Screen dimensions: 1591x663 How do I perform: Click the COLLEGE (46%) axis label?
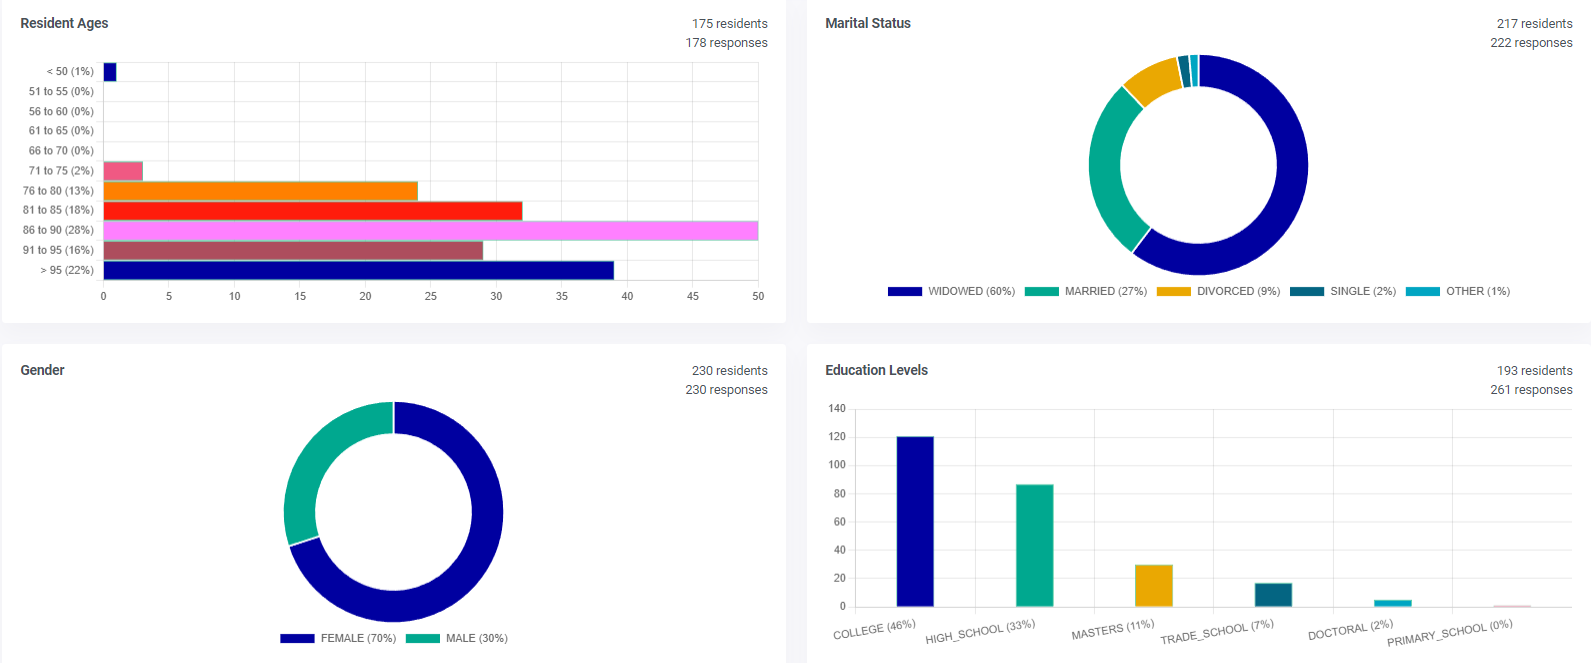pyautogui.click(x=874, y=630)
